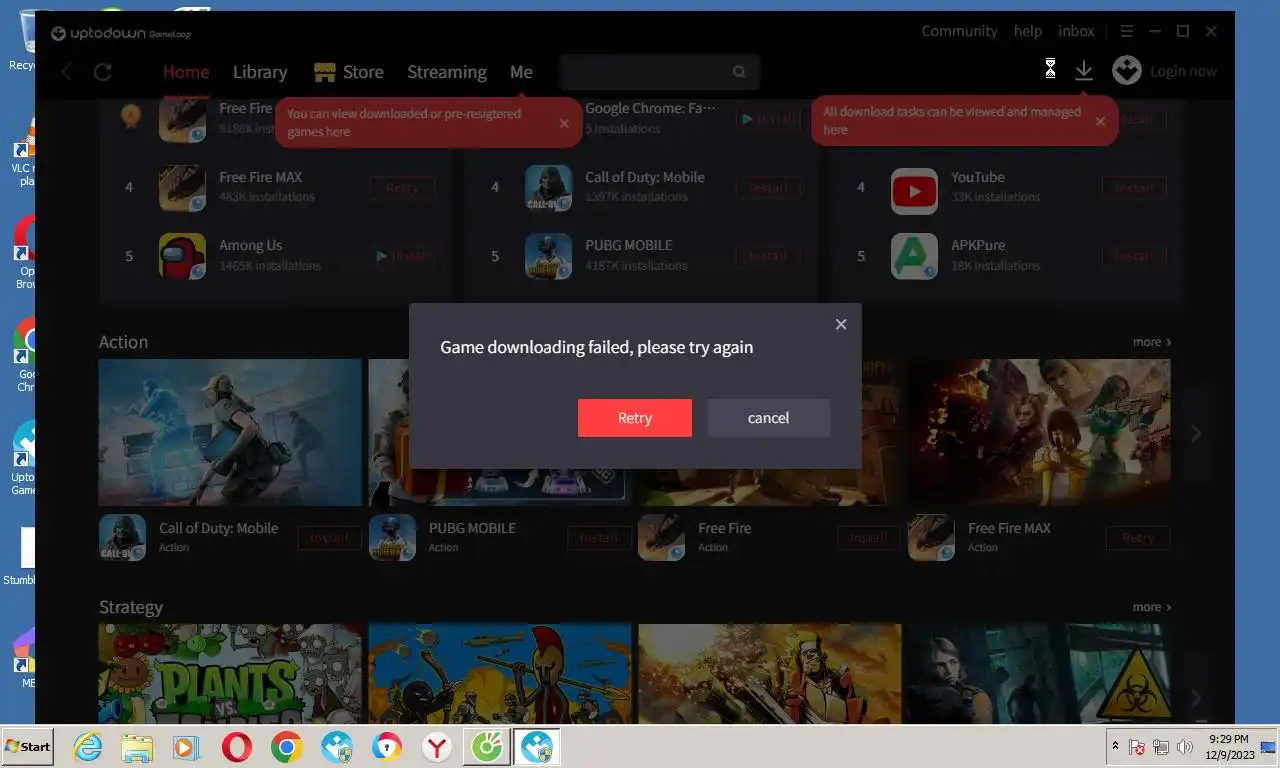
Task: Open the help link
Action: 1028,31
